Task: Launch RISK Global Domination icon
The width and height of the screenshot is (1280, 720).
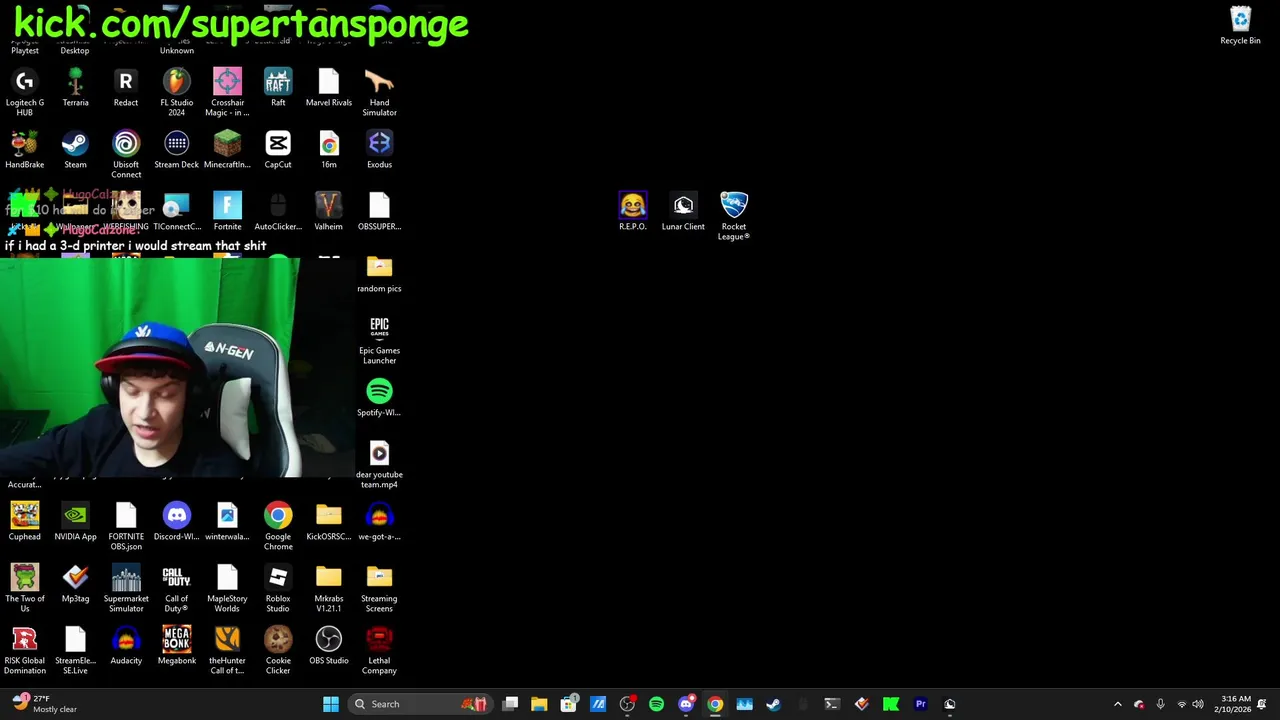Action: [x=25, y=651]
